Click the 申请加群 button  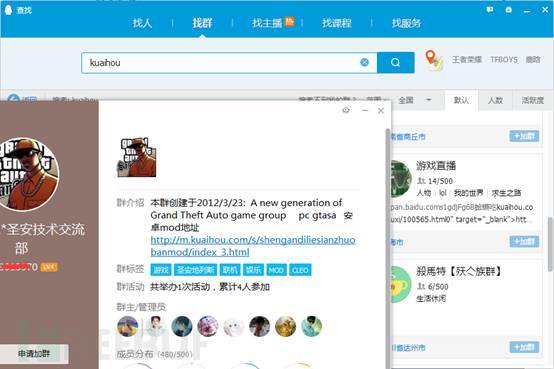coord(34,353)
